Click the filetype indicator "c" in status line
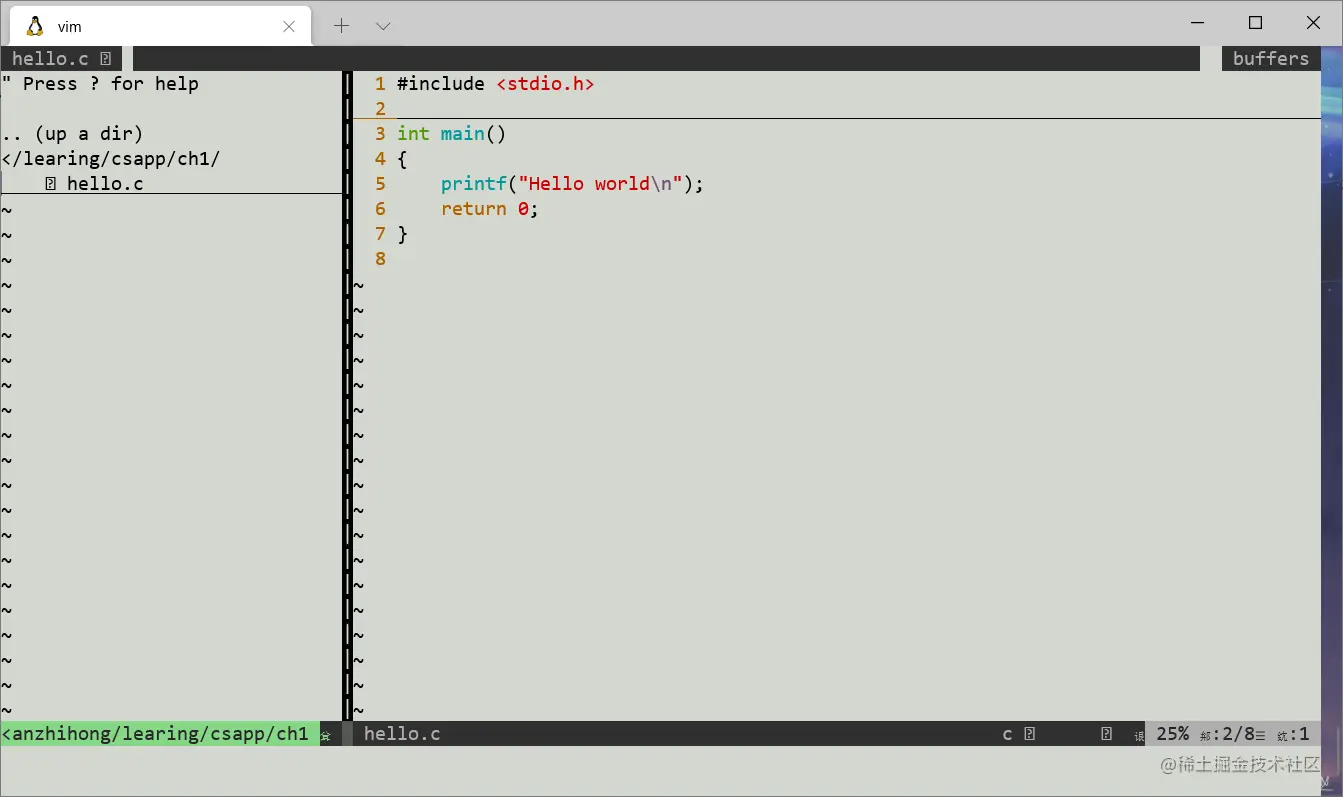Screen dimensions: 1343x797 click(x=1007, y=734)
